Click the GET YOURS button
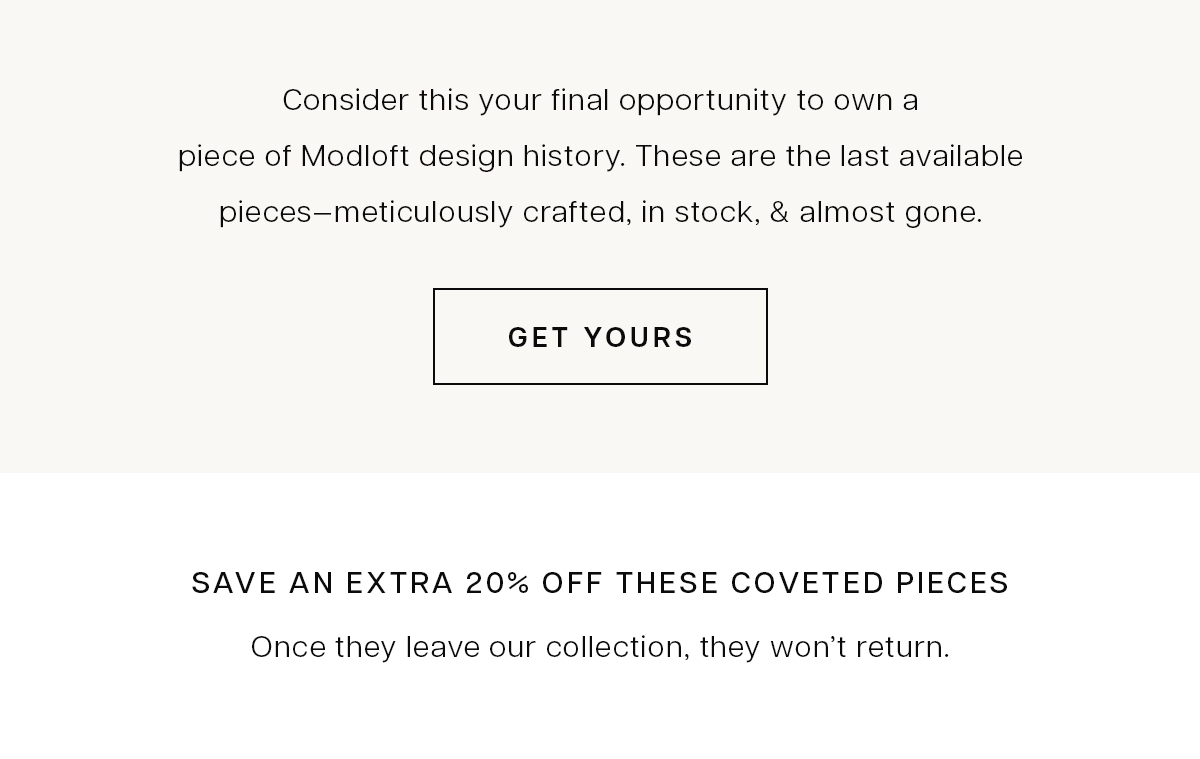This screenshot has height=759, width=1200. pos(600,336)
